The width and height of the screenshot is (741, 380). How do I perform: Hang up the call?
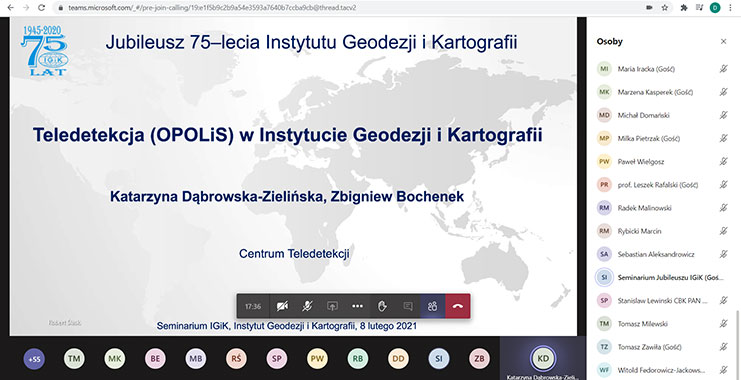pos(458,306)
